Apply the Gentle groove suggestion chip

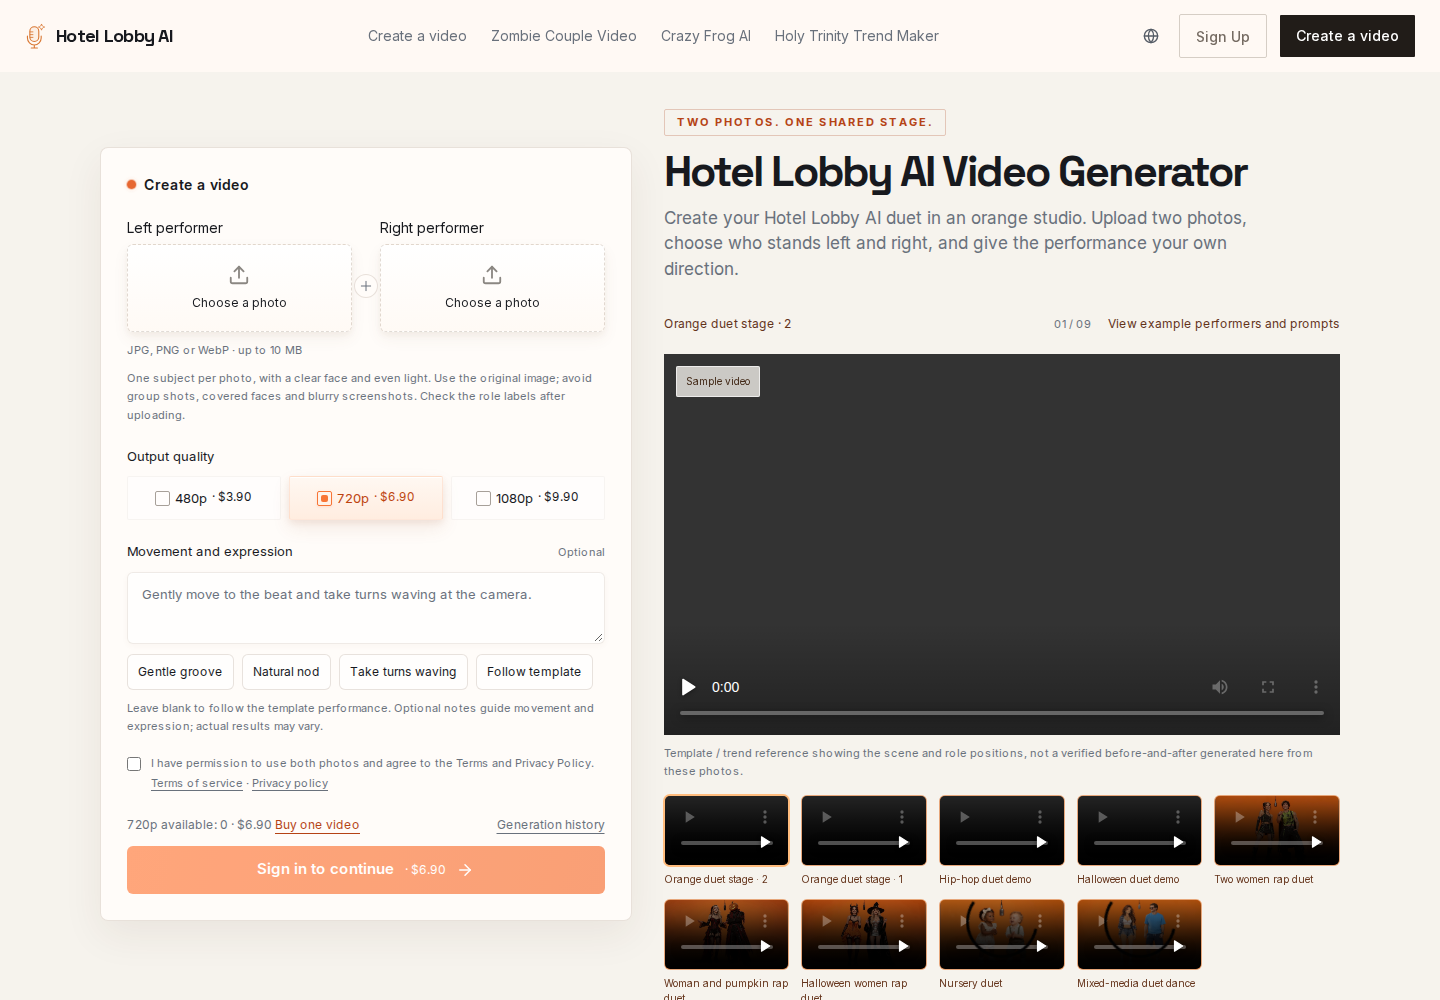pyautogui.click(x=180, y=672)
